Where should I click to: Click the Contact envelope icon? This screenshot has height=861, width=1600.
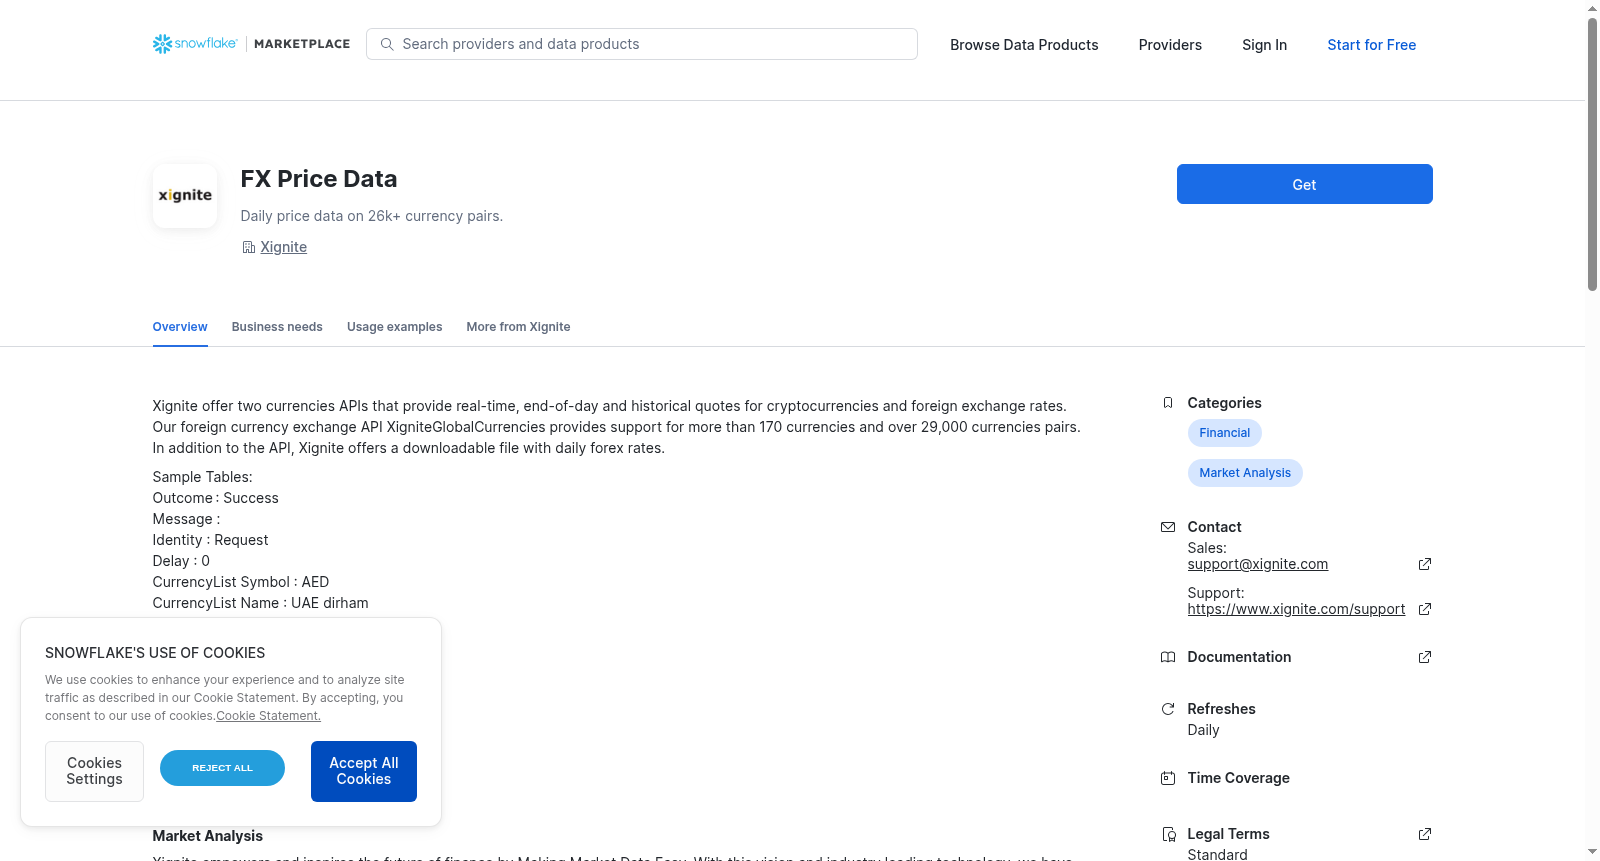tap(1168, 527)
